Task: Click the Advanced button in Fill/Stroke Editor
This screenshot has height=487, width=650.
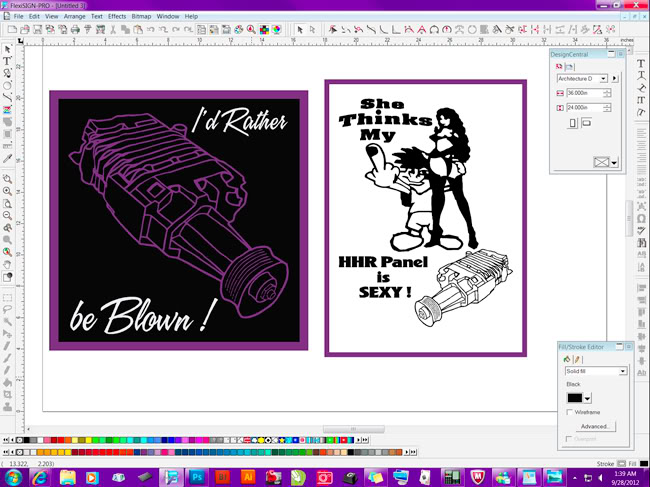Action: click(596, 426)
